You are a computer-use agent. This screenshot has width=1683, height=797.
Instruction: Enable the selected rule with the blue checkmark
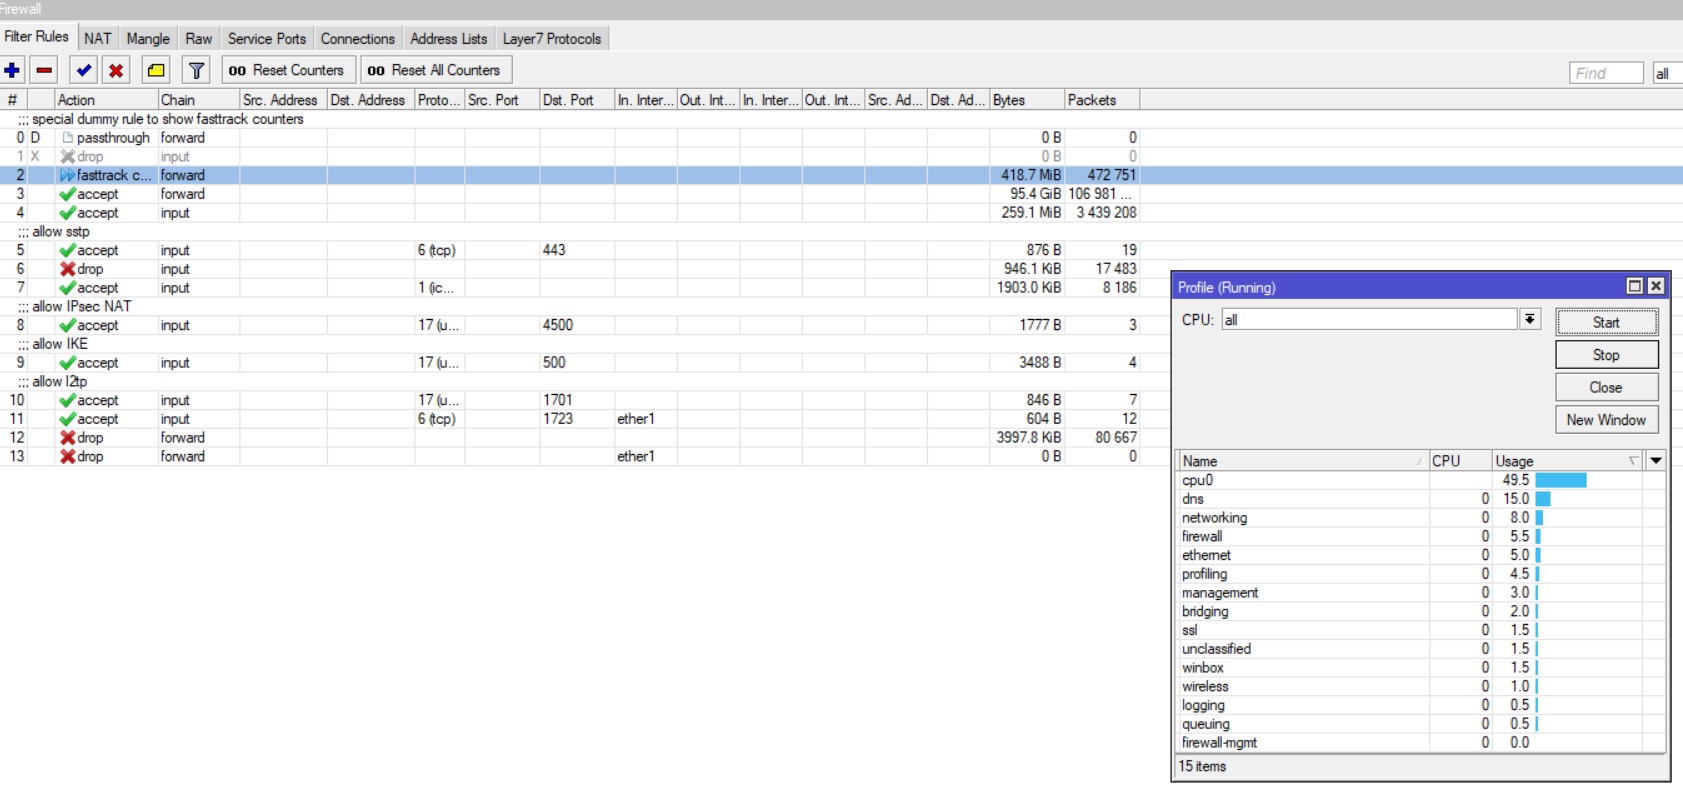pos(84,70)
